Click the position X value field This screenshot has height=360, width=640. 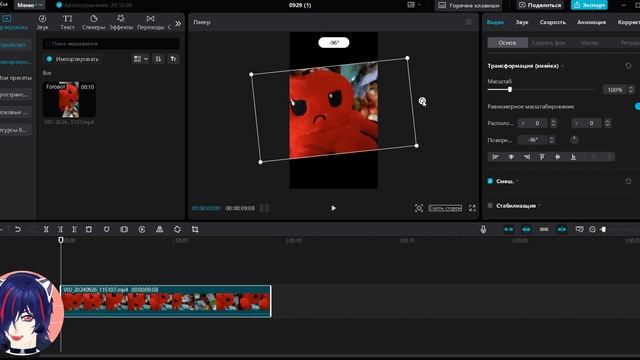click(533, 123)
